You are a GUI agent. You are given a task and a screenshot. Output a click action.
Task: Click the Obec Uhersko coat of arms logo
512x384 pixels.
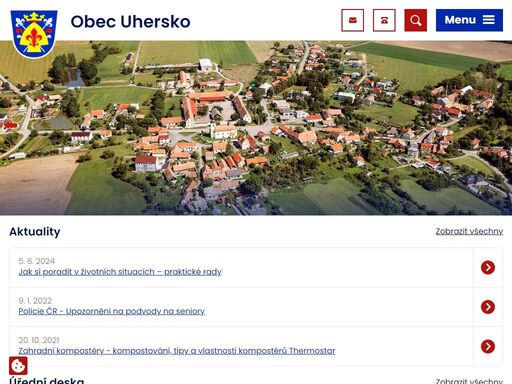tap(34, 34)
